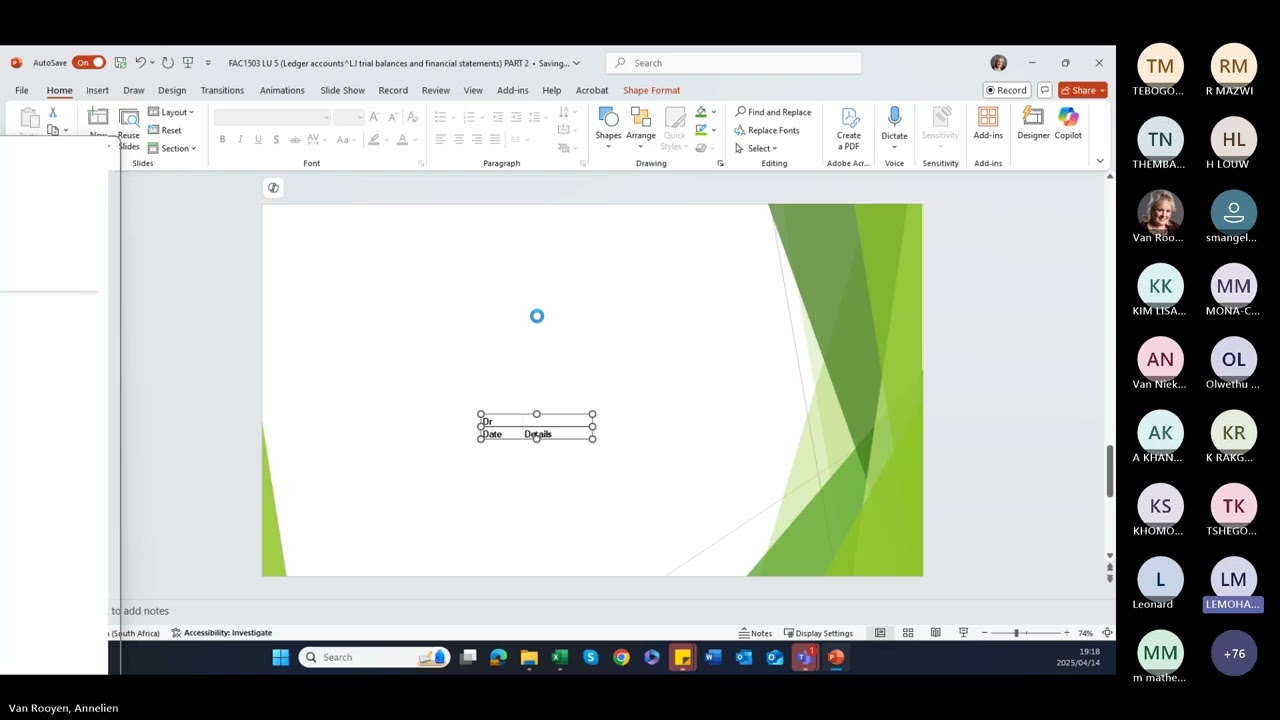Adjust the zoom slider handle

point(1016,633)
